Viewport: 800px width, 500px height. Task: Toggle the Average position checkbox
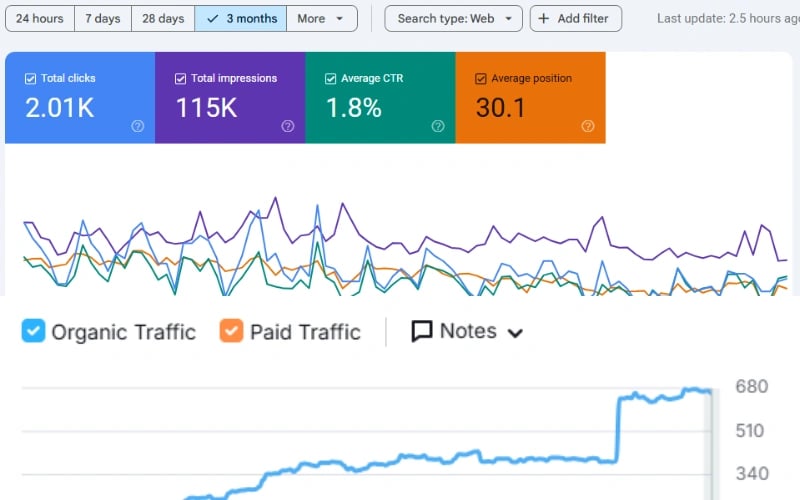point(481,79)
